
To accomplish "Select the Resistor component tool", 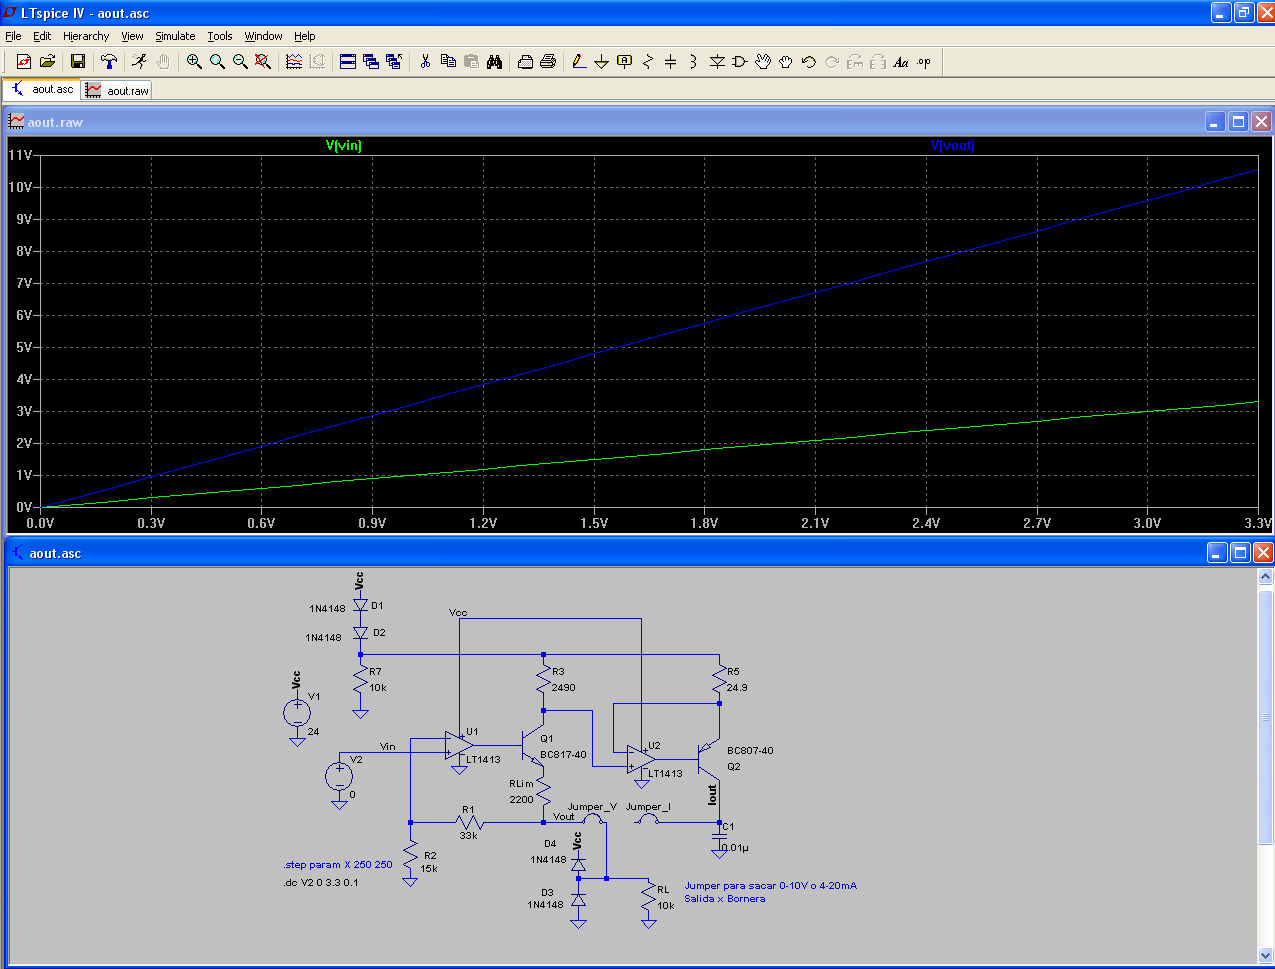I will point(648,62).
